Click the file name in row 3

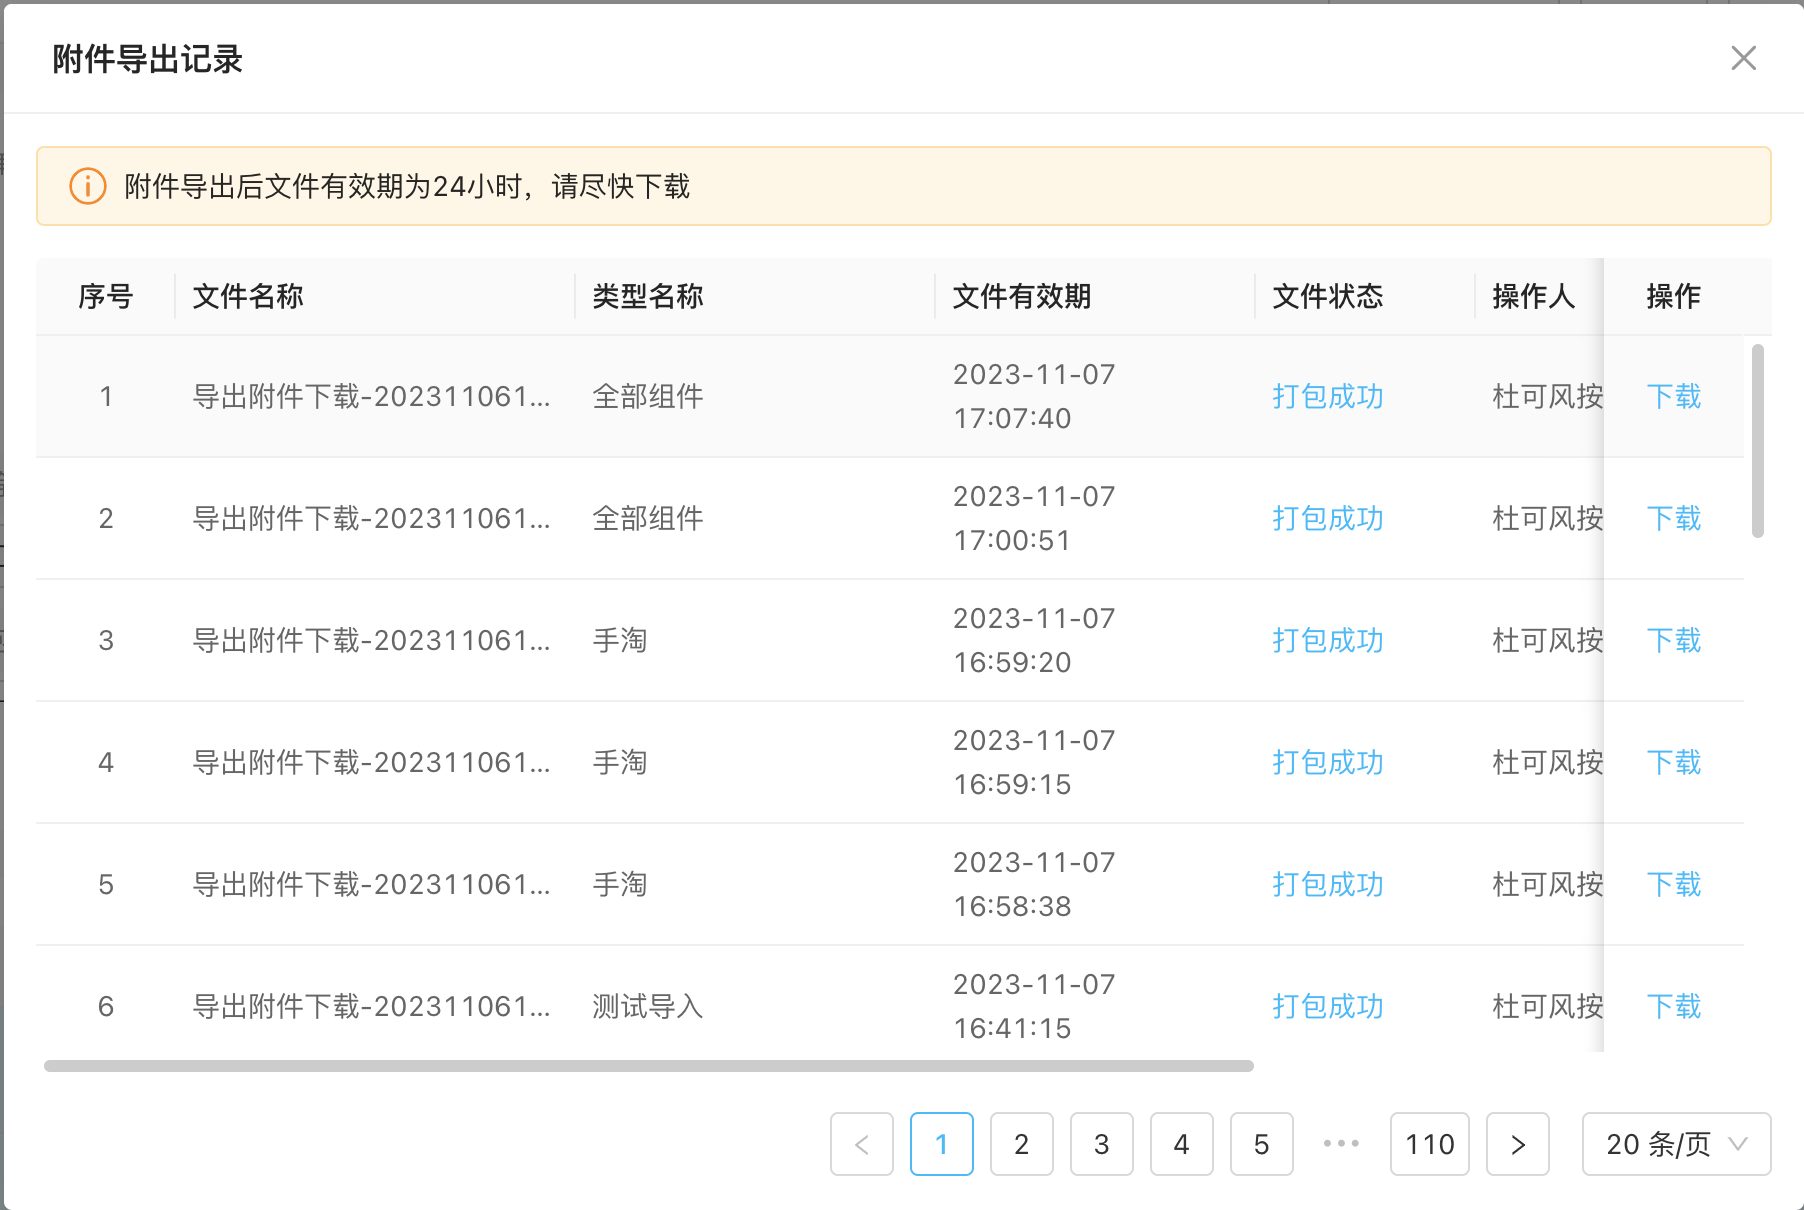tap(371, 641)
